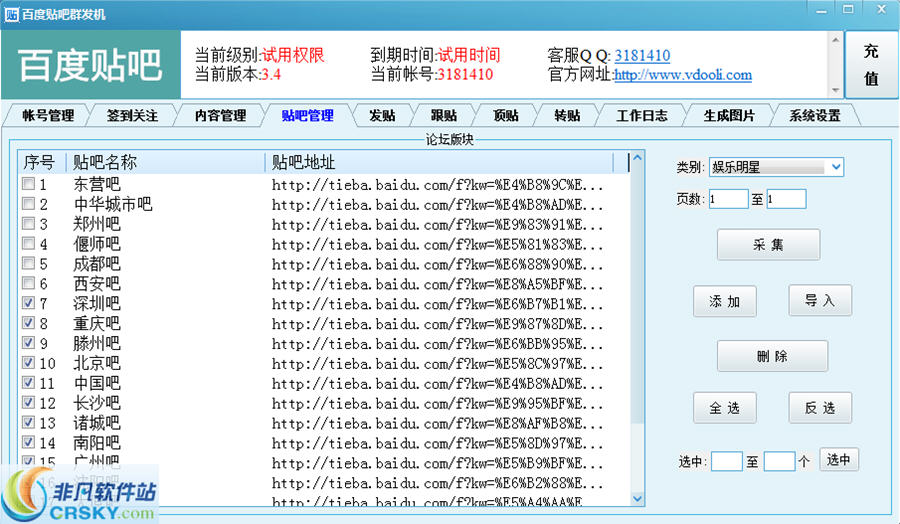Click the 添加 add button
This screenshot has width=900, height=524.
coord(724,301)
